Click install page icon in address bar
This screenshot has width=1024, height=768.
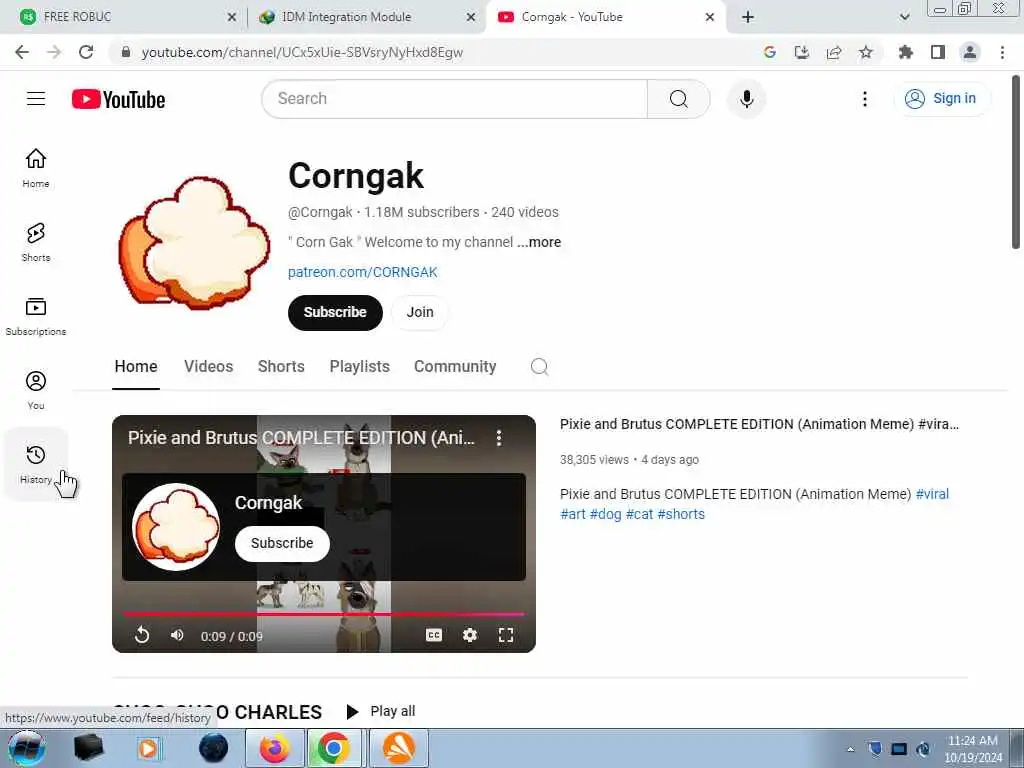tap(801, 52)
